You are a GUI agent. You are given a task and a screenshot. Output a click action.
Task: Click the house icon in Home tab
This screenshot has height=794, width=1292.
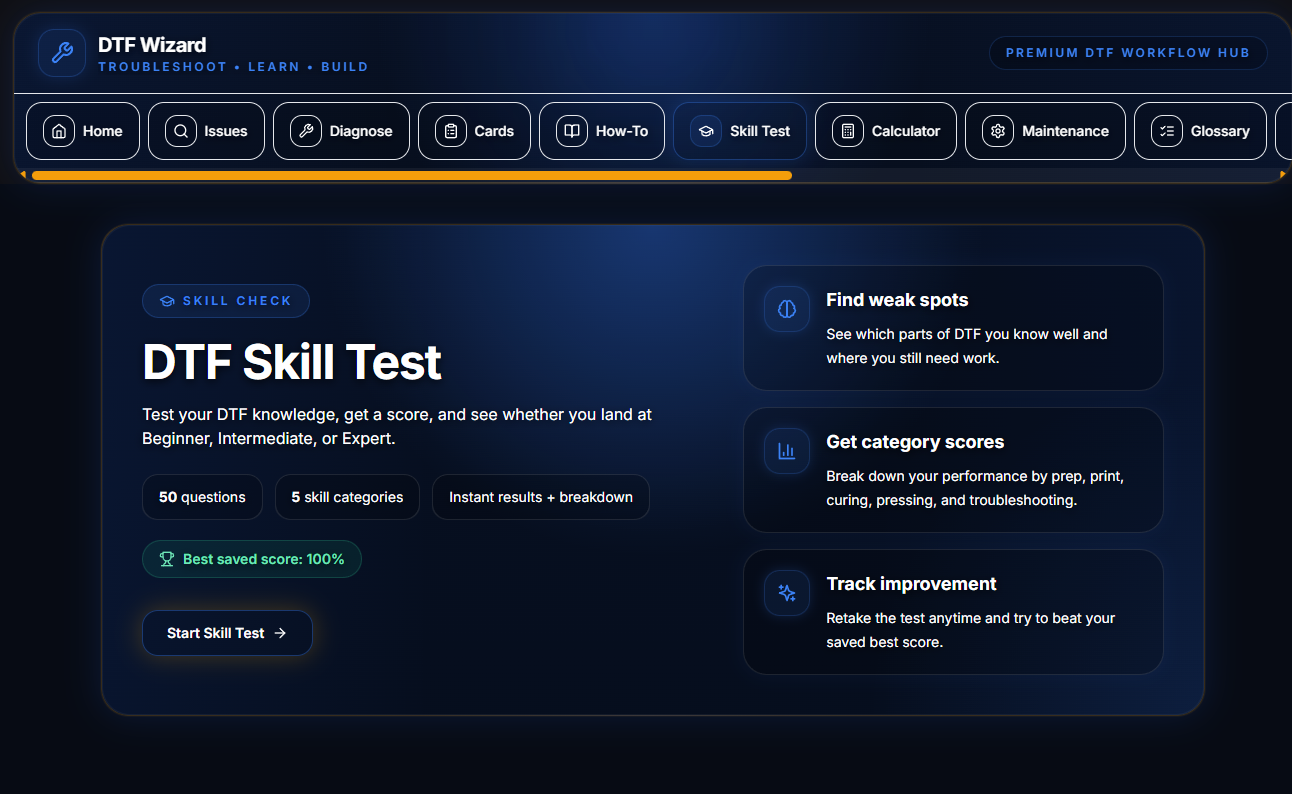coord(59,131)
